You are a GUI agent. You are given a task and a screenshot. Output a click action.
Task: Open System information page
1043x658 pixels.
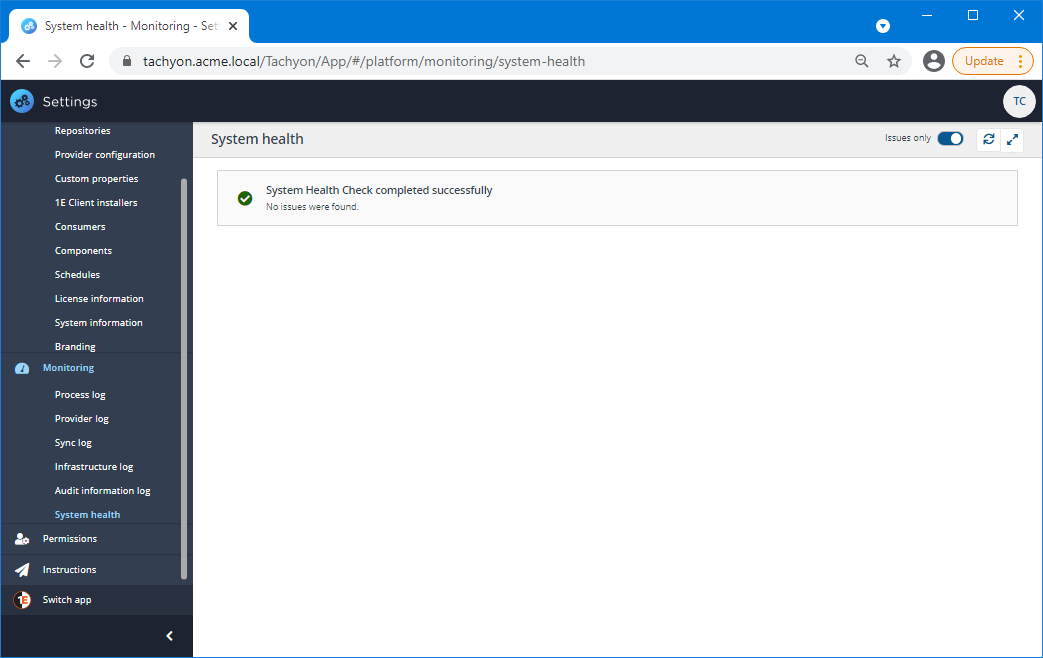(x=98, y=322)
